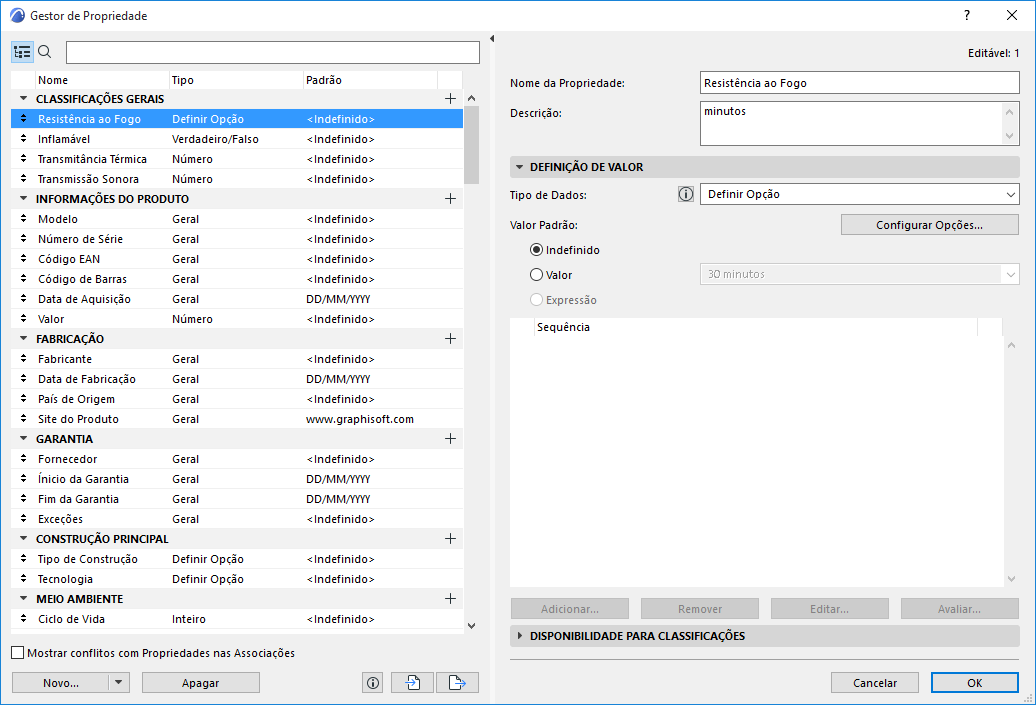Screen dimensions: 1036x705
Task: Open the Novo button dropdown arrow
Action: click(119, 683)
